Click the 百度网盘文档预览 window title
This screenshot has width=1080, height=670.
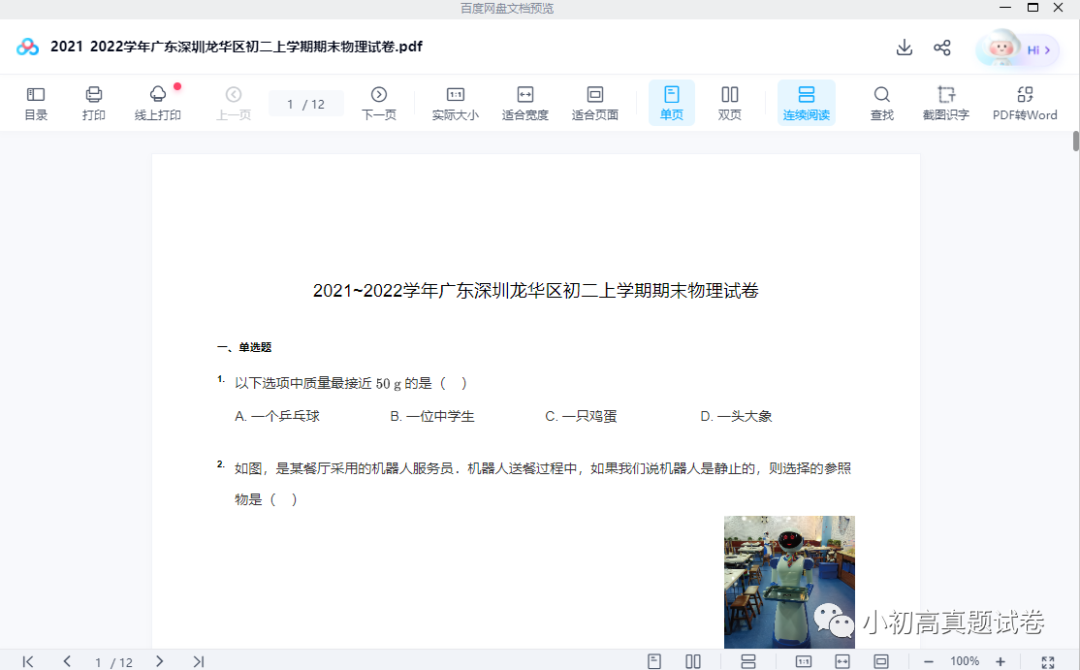(x=507, y=8)
